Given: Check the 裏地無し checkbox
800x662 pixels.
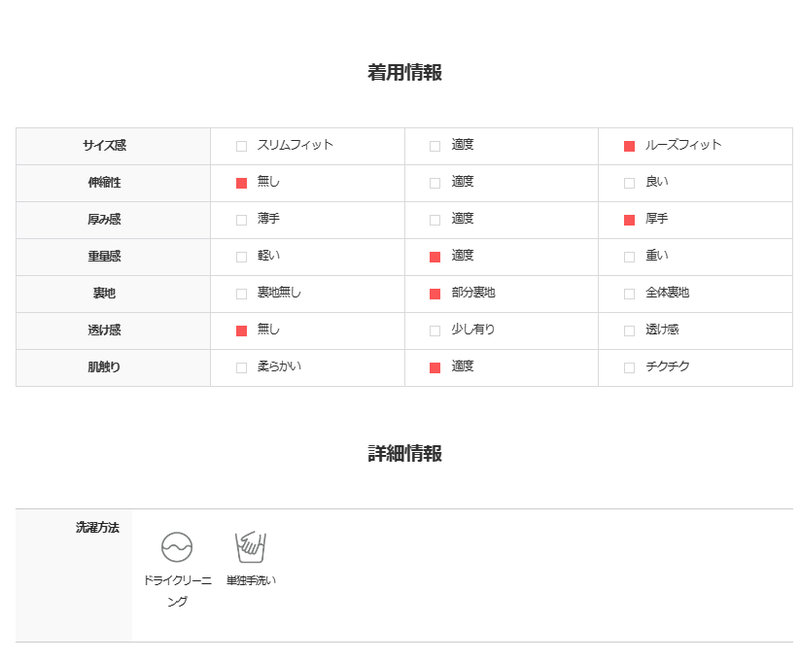Looking at the screenshot, I should (241, 294).
